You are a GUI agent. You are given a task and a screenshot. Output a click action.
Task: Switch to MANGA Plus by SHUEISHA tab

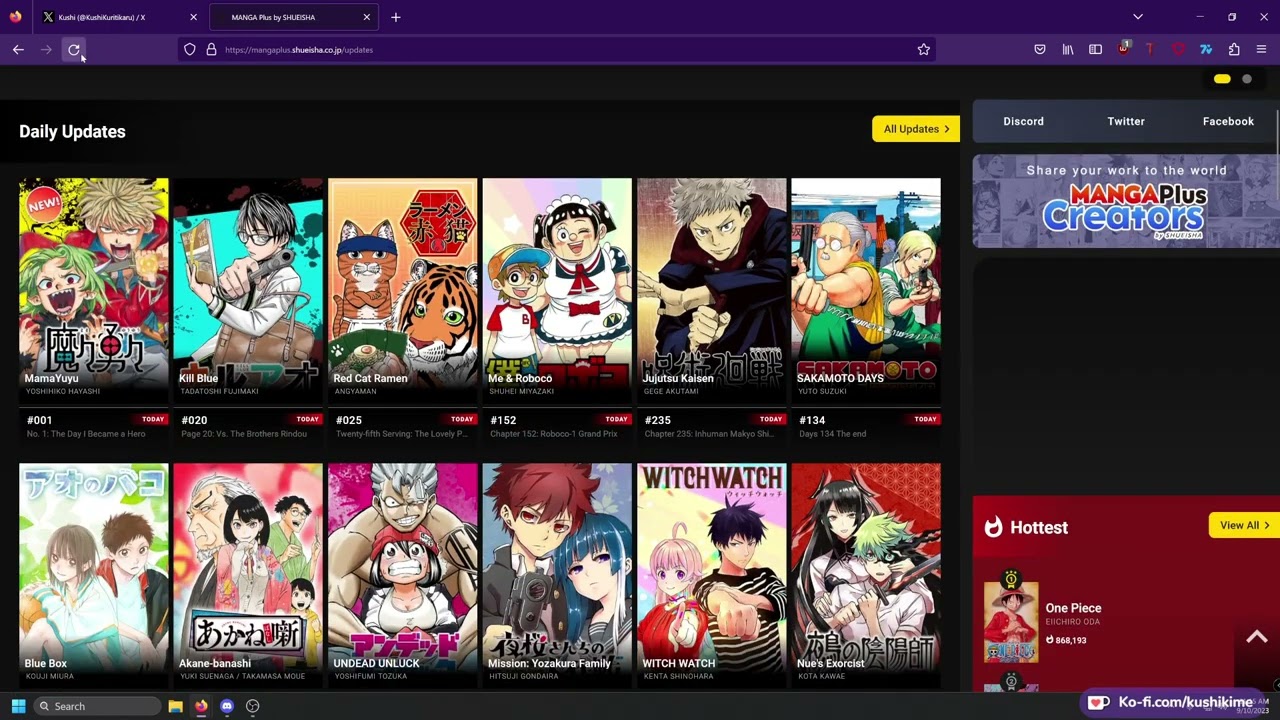tap(293, 17)
